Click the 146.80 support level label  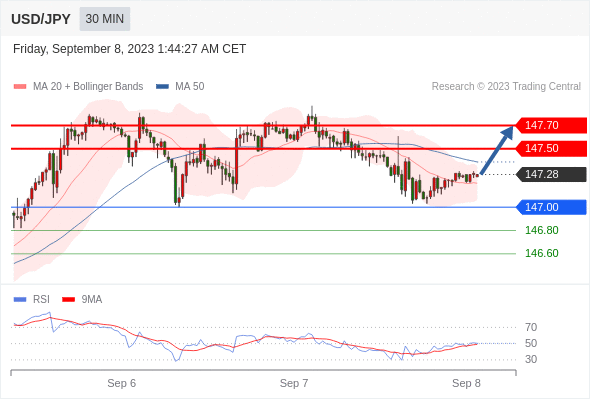[541, 230]
